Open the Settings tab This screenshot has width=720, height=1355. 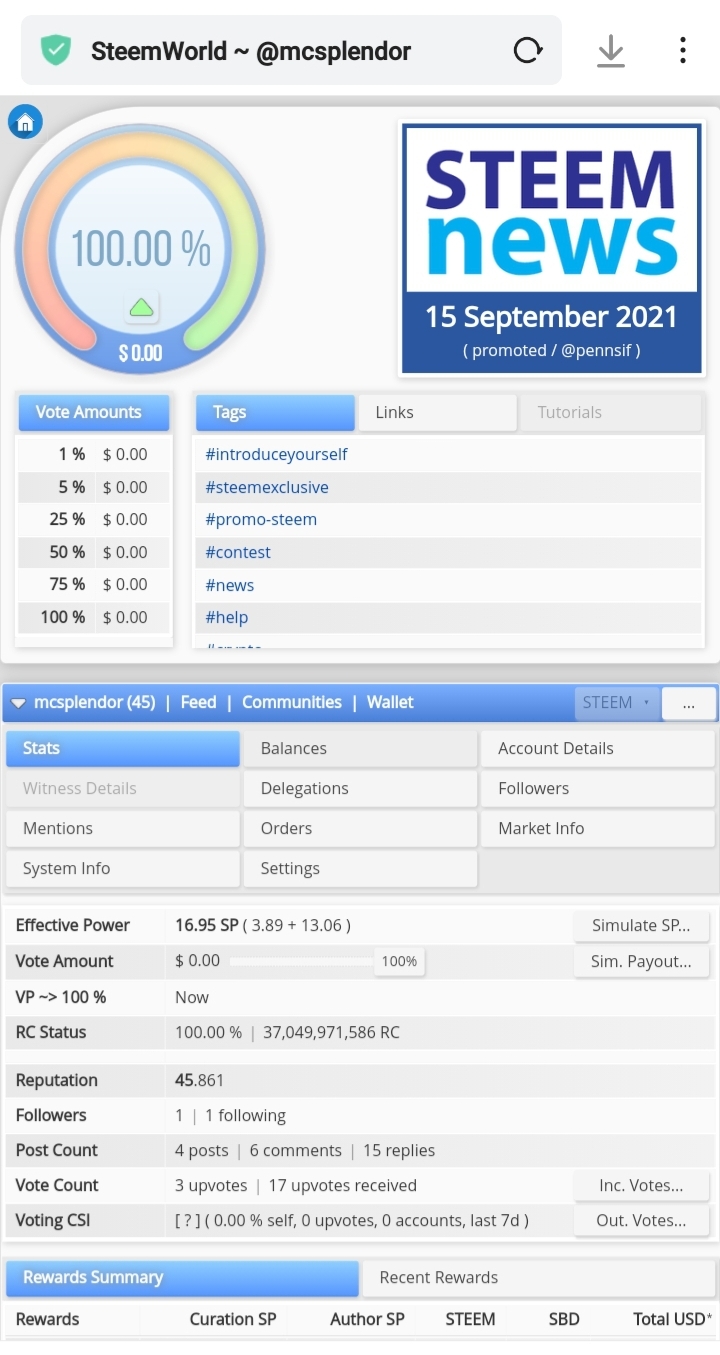(360, 868)
